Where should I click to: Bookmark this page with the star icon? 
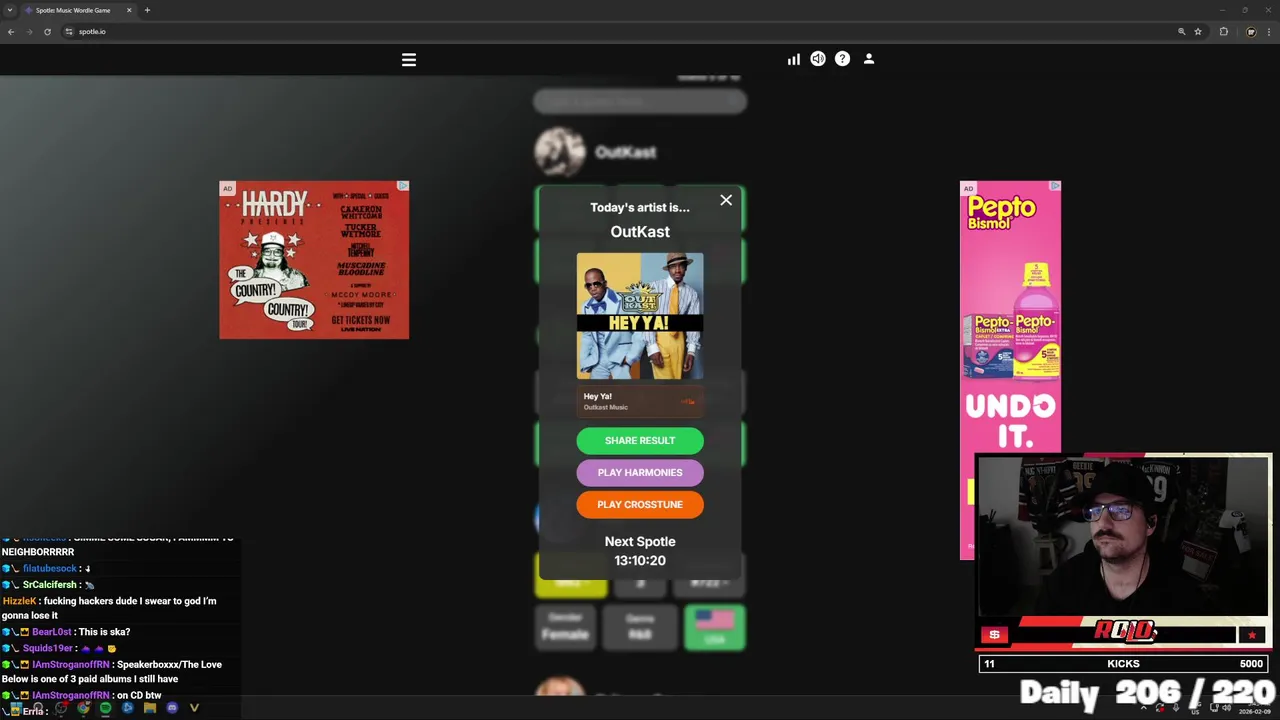point(1198,31)
